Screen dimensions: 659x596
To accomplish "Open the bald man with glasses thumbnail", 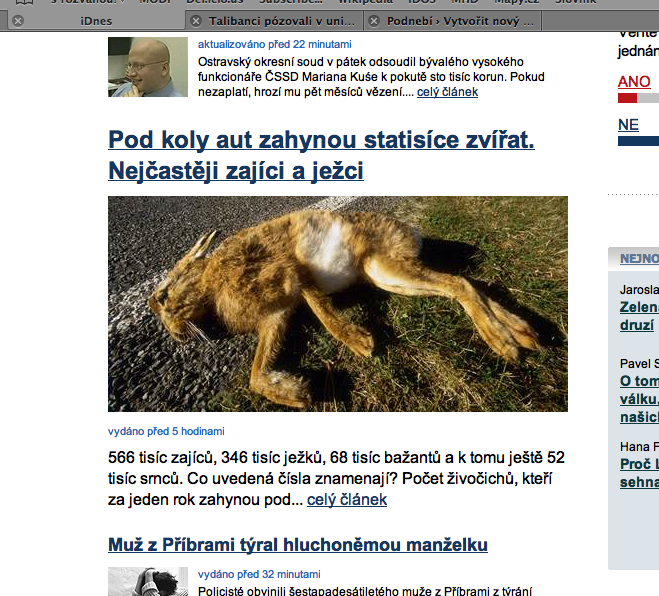I will point(148,67).
